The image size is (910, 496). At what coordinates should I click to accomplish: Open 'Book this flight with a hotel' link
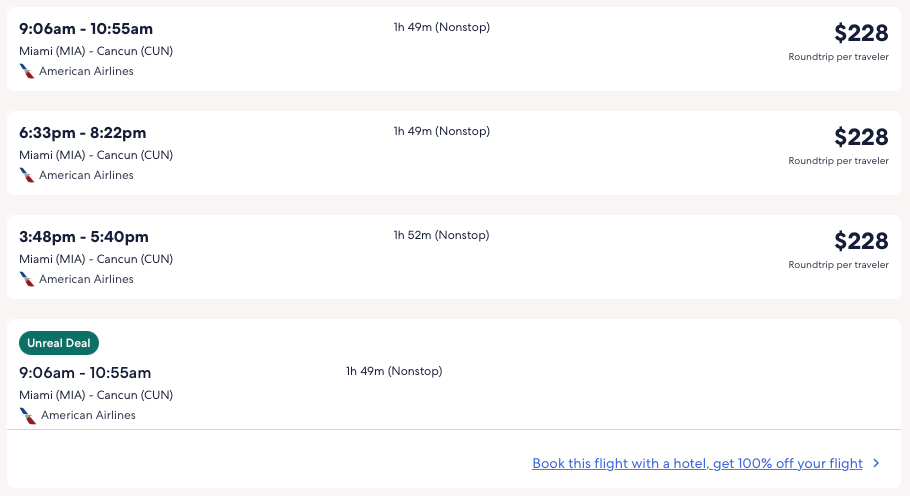pyautogui.click(x=697, y=463)
